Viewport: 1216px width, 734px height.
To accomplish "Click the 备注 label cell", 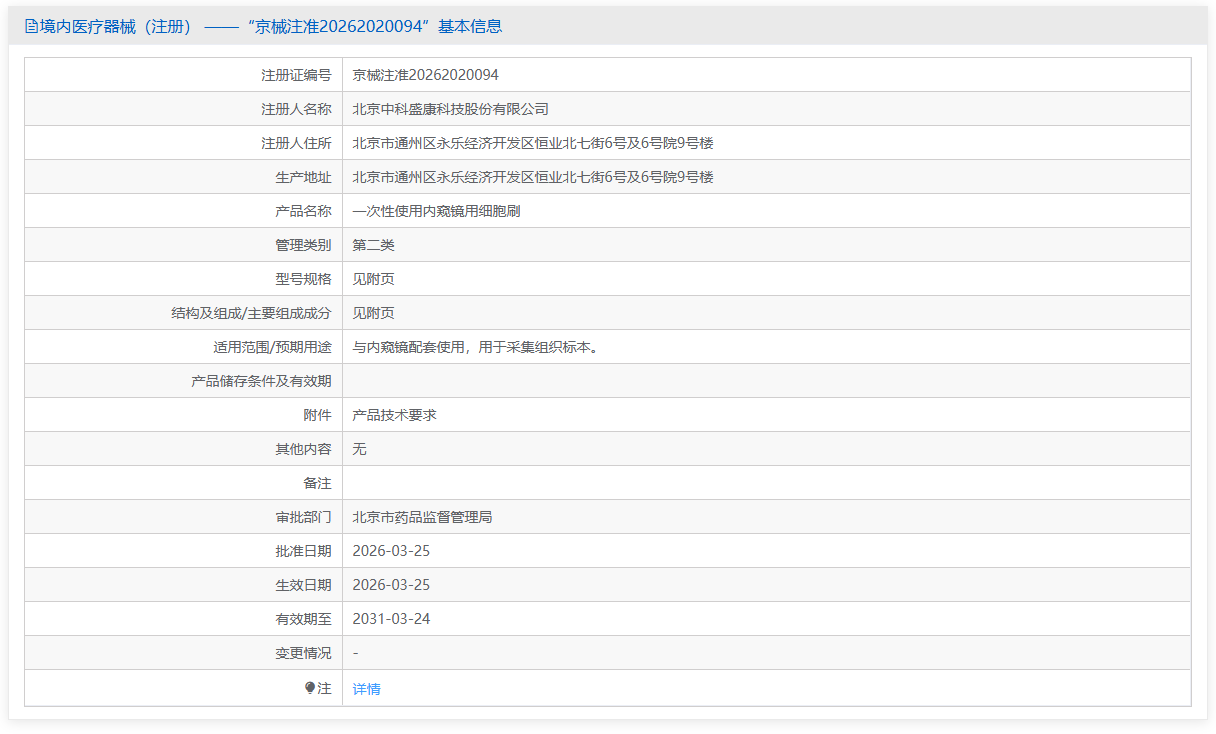I will tap(184, 483).
